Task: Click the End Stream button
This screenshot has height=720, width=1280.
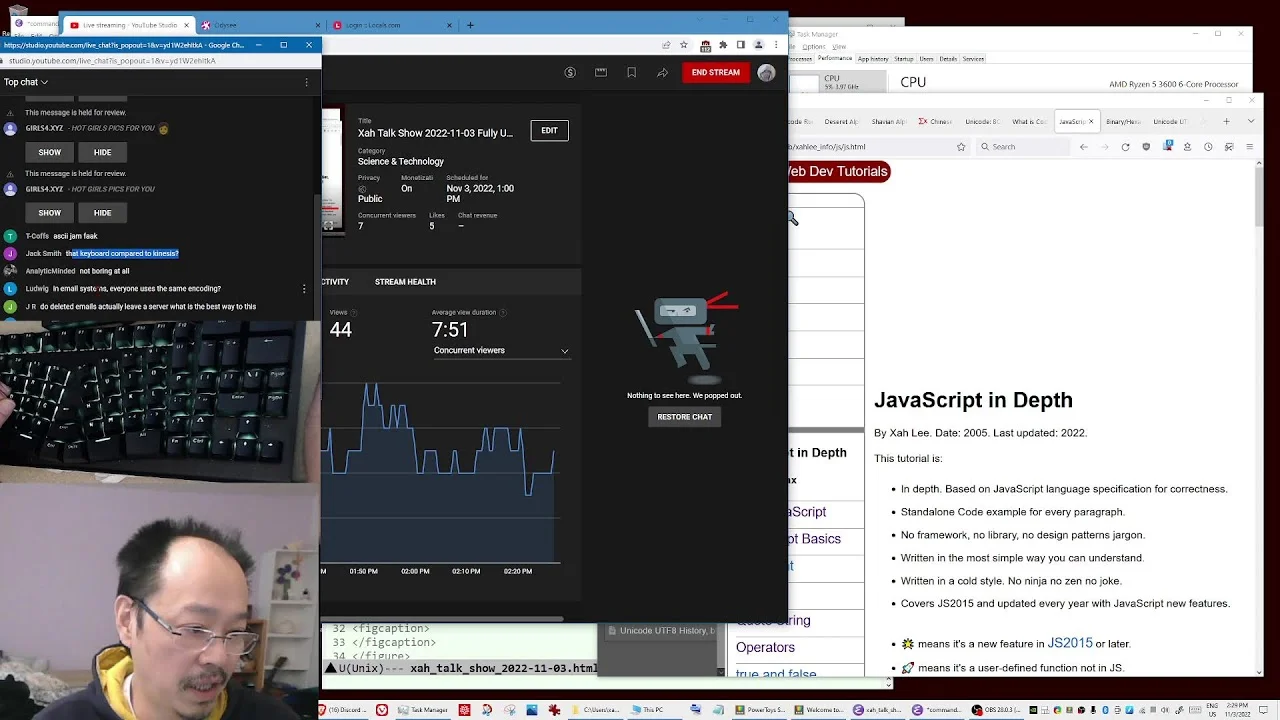Action: pyautogui.click(x=715, y=72)
